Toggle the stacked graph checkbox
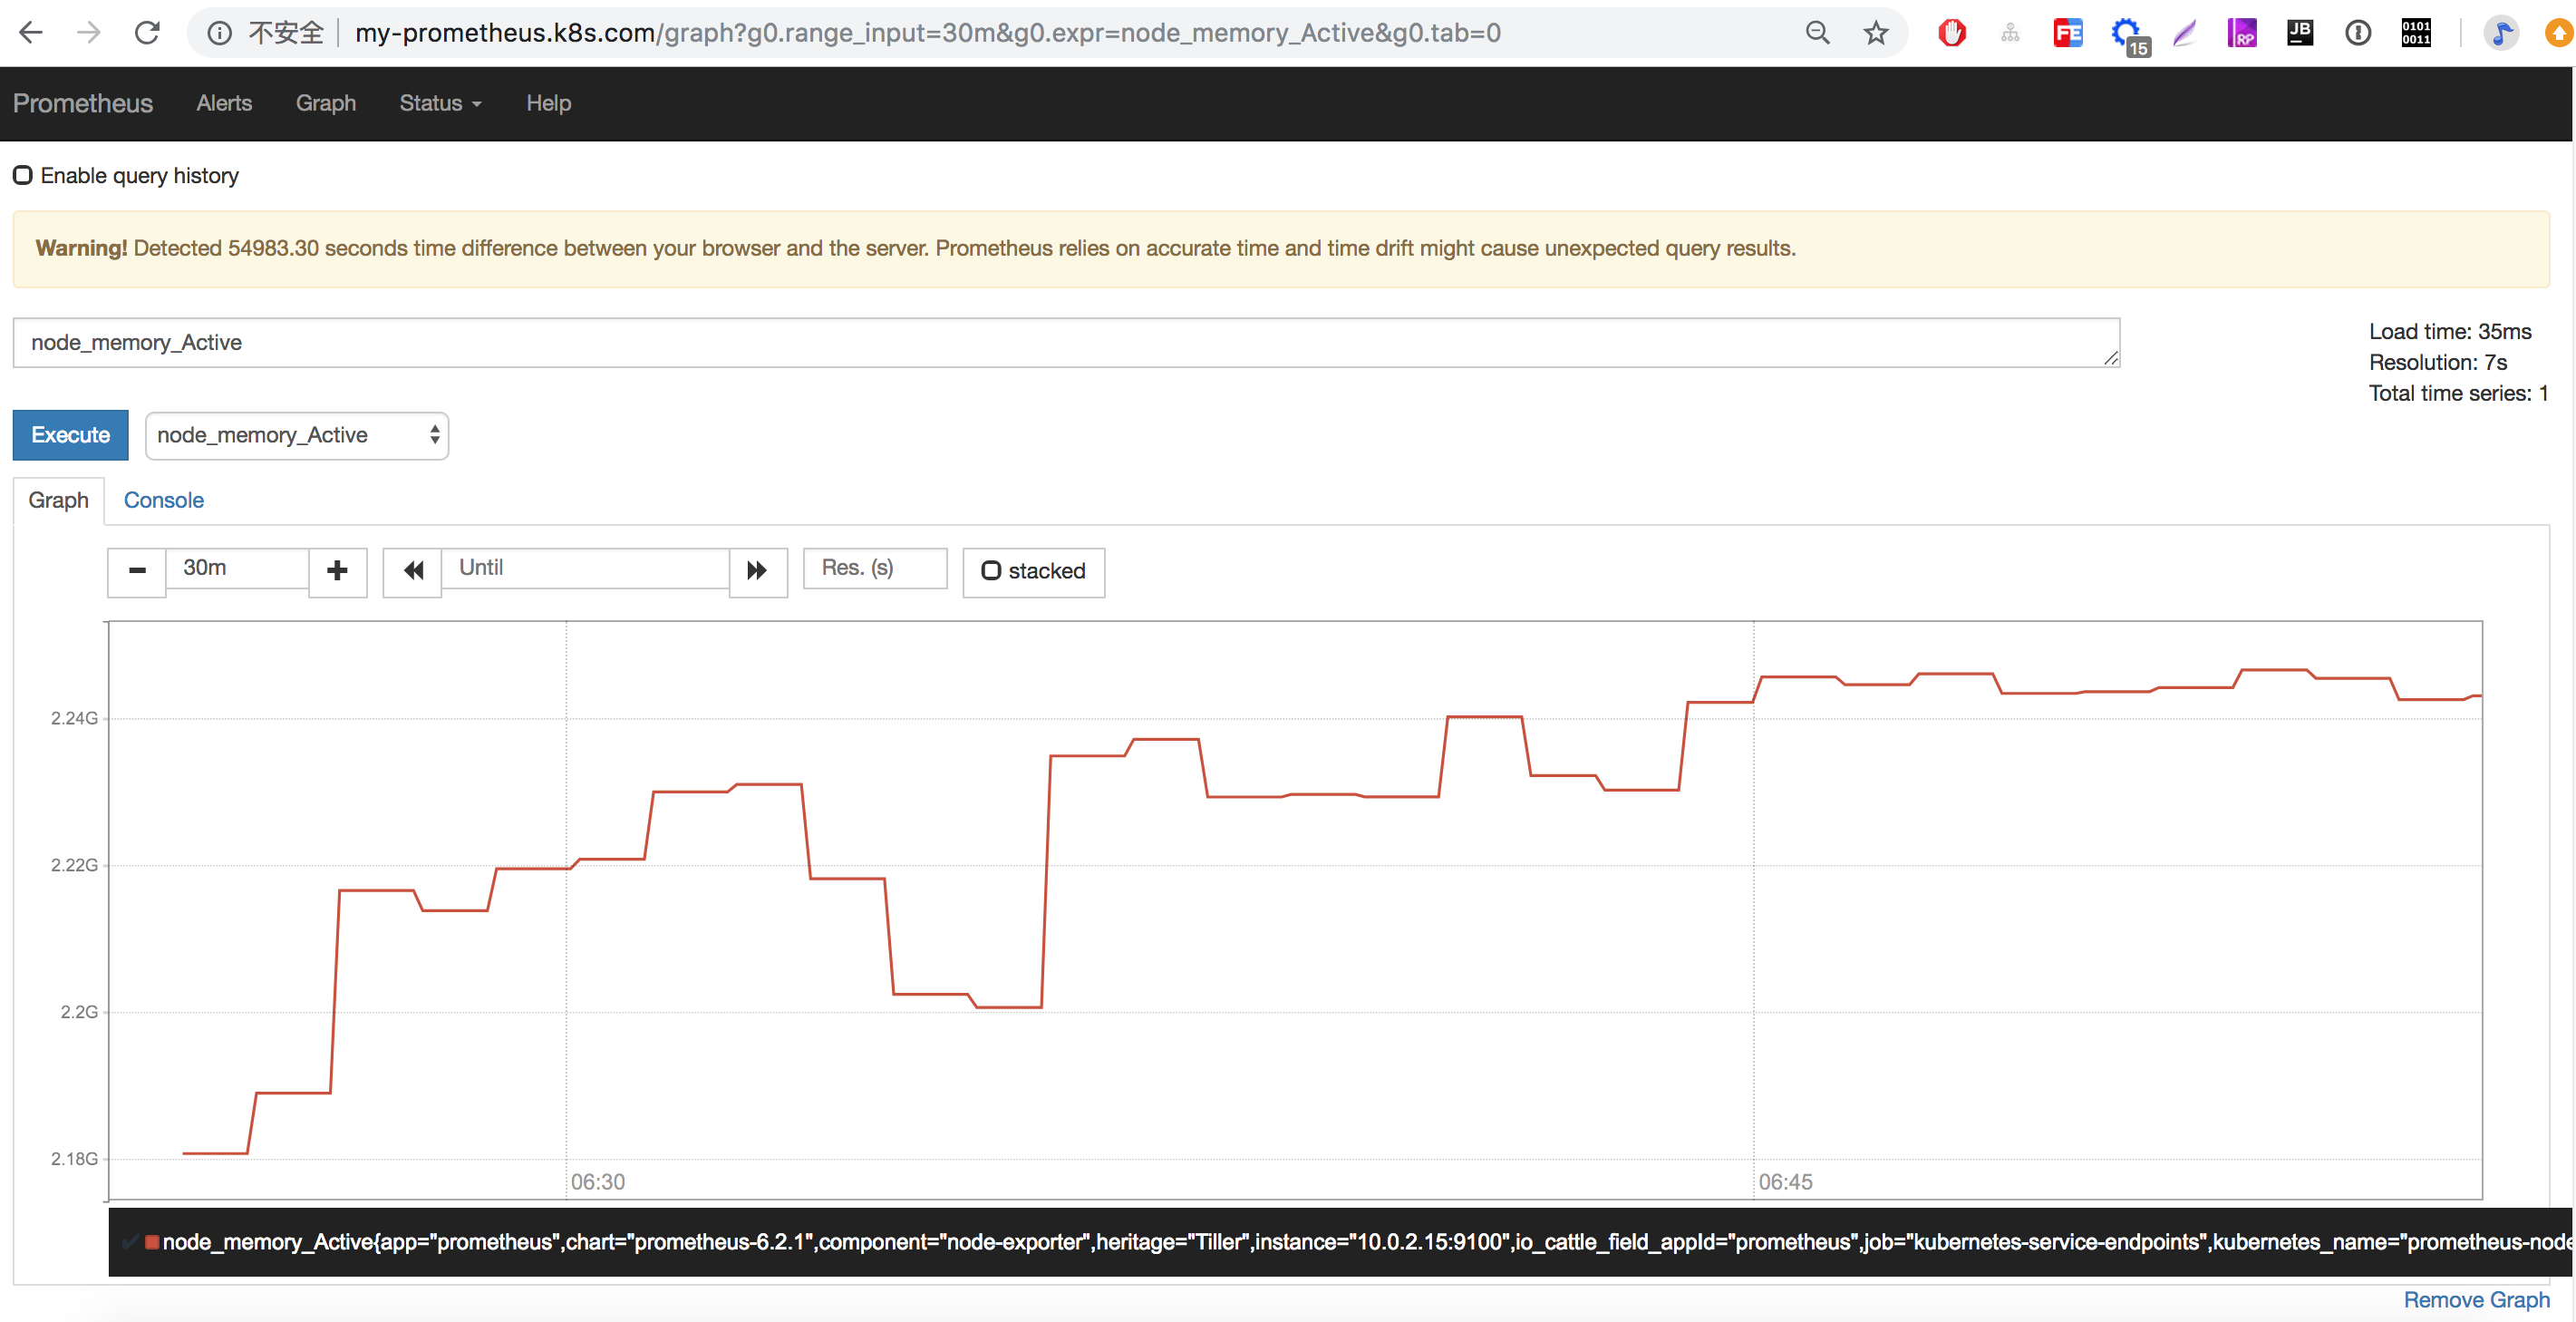The height and width of the screenshot is (1322, 2576). pos(990,571)
